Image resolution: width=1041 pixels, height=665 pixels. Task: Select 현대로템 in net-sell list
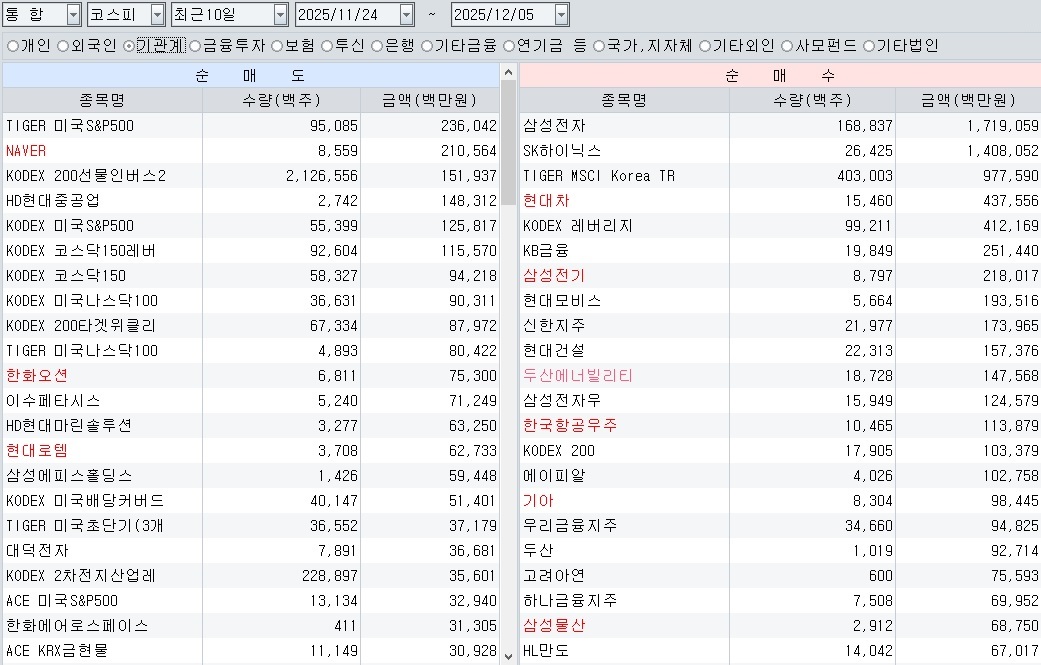pos(251,451)
